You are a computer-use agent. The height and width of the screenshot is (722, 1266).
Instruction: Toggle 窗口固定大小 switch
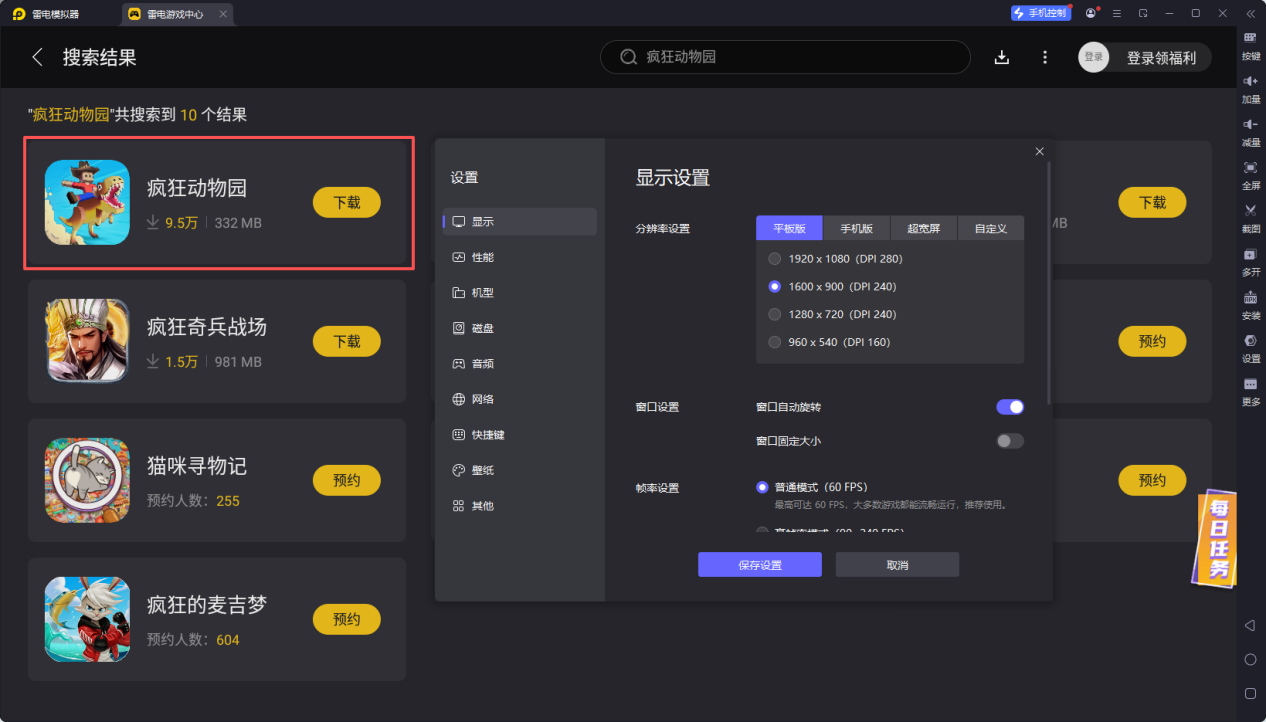coord(1010,441)
